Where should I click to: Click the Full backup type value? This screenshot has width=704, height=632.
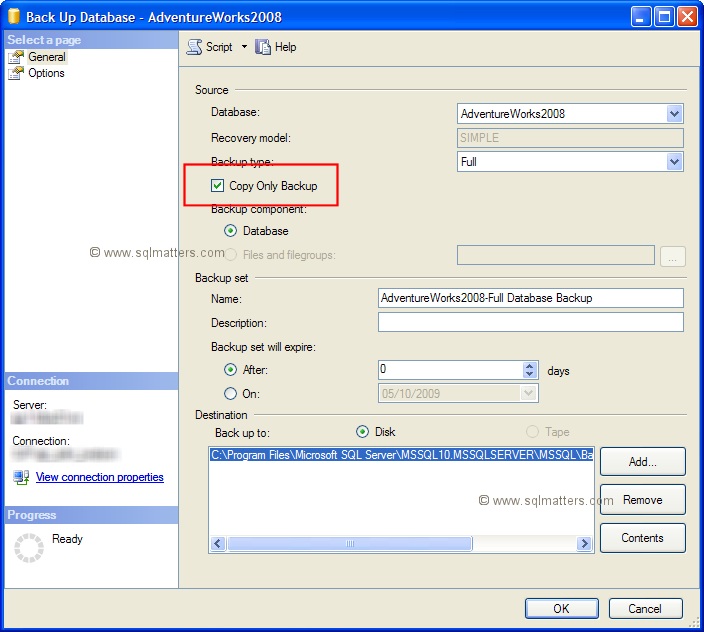[469, 162]
